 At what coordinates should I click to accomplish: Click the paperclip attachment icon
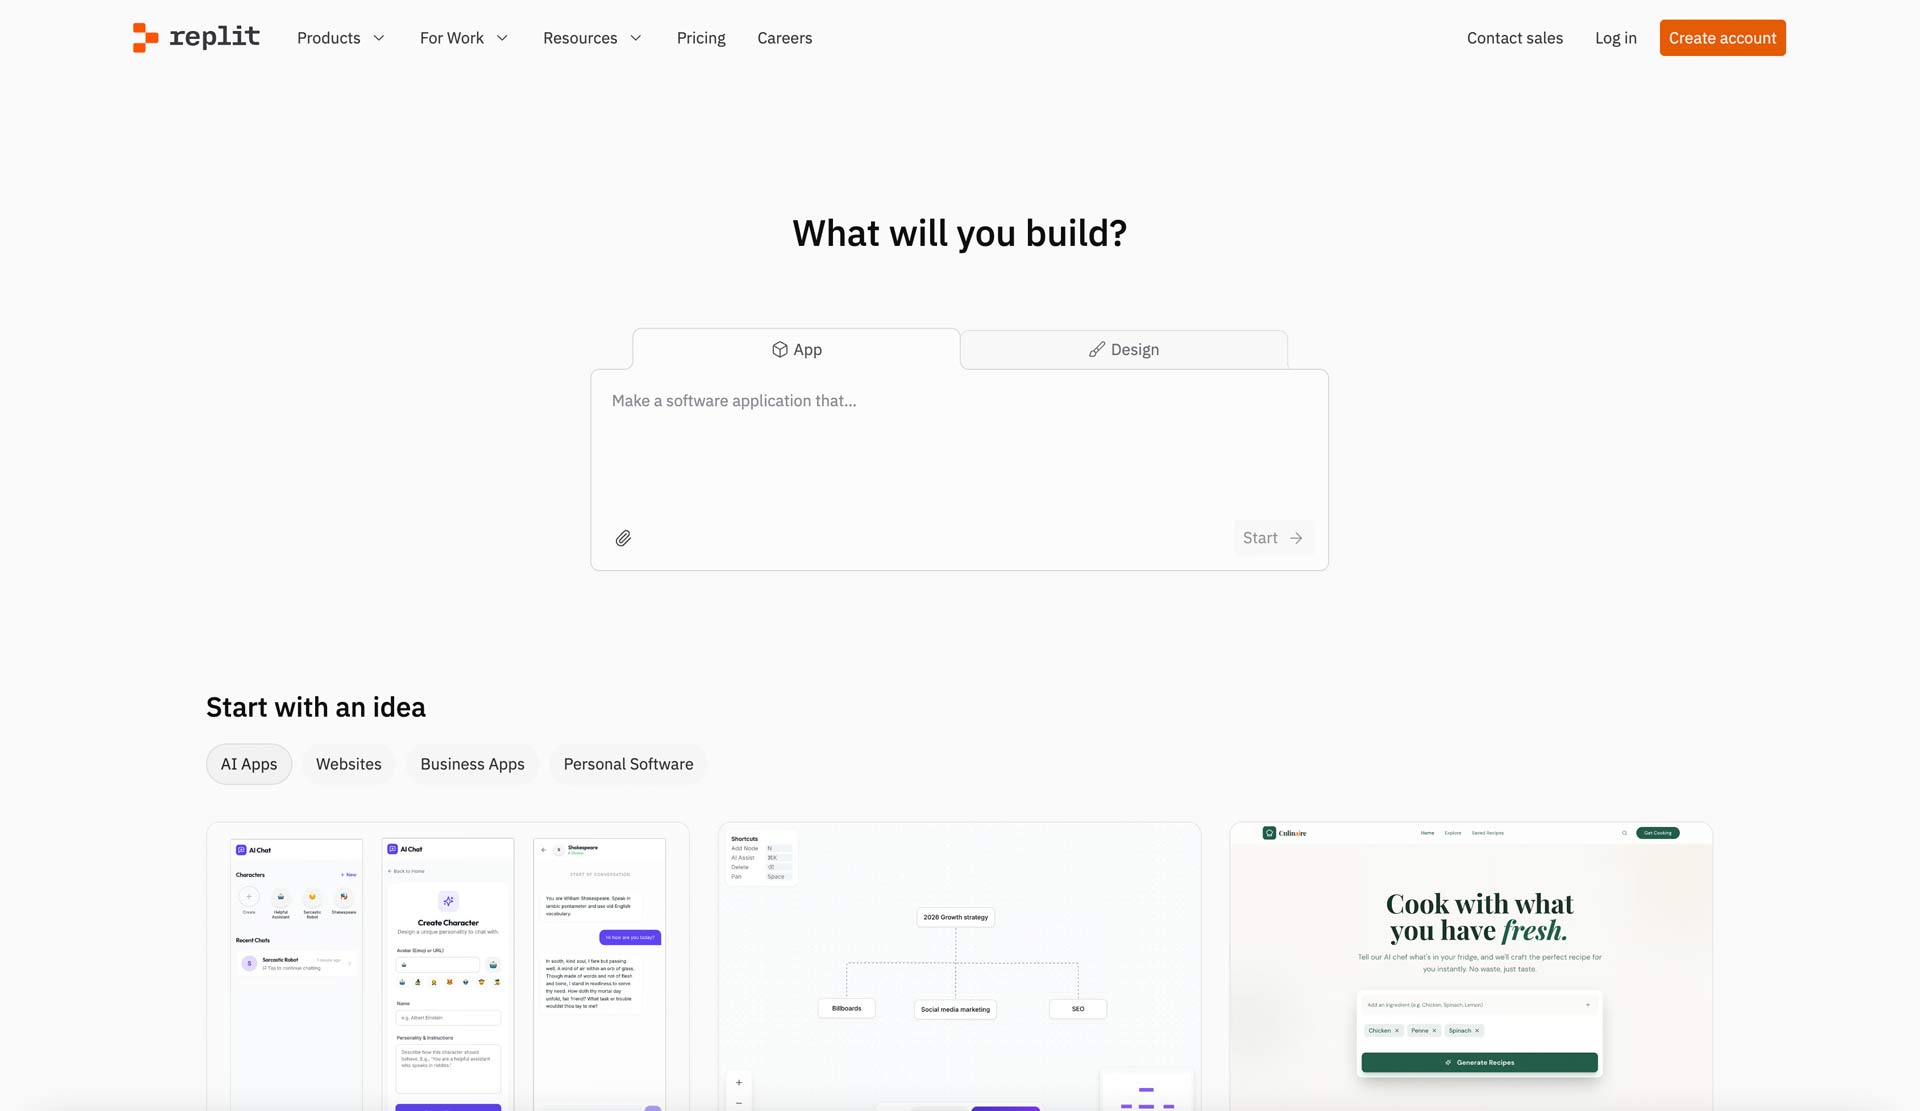coord(623,537)
